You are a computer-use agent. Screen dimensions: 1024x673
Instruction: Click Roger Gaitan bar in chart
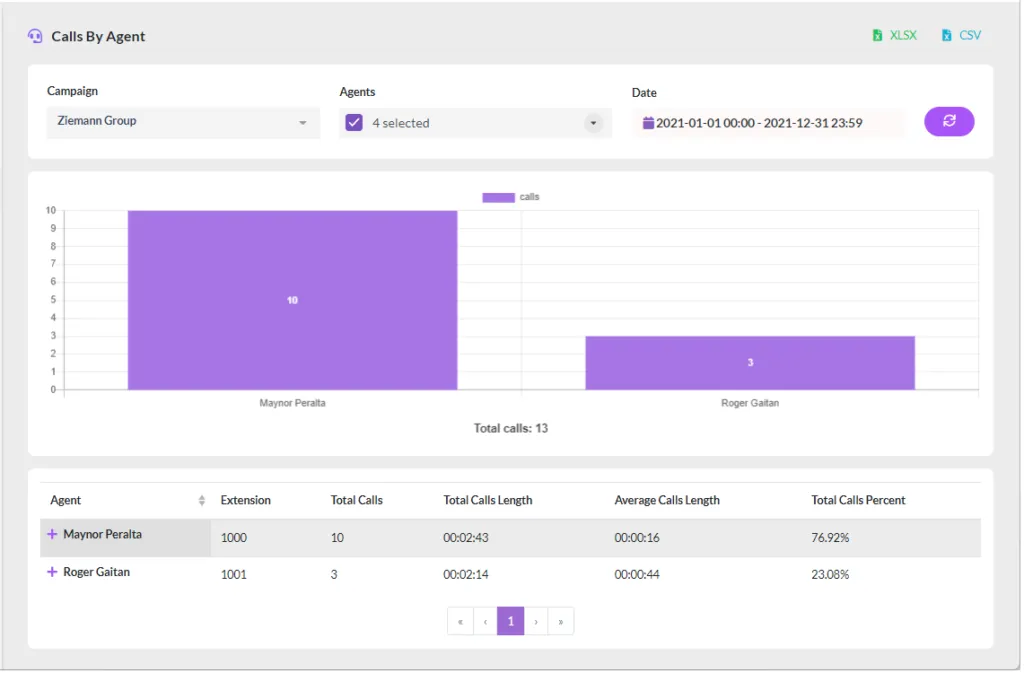750,364
